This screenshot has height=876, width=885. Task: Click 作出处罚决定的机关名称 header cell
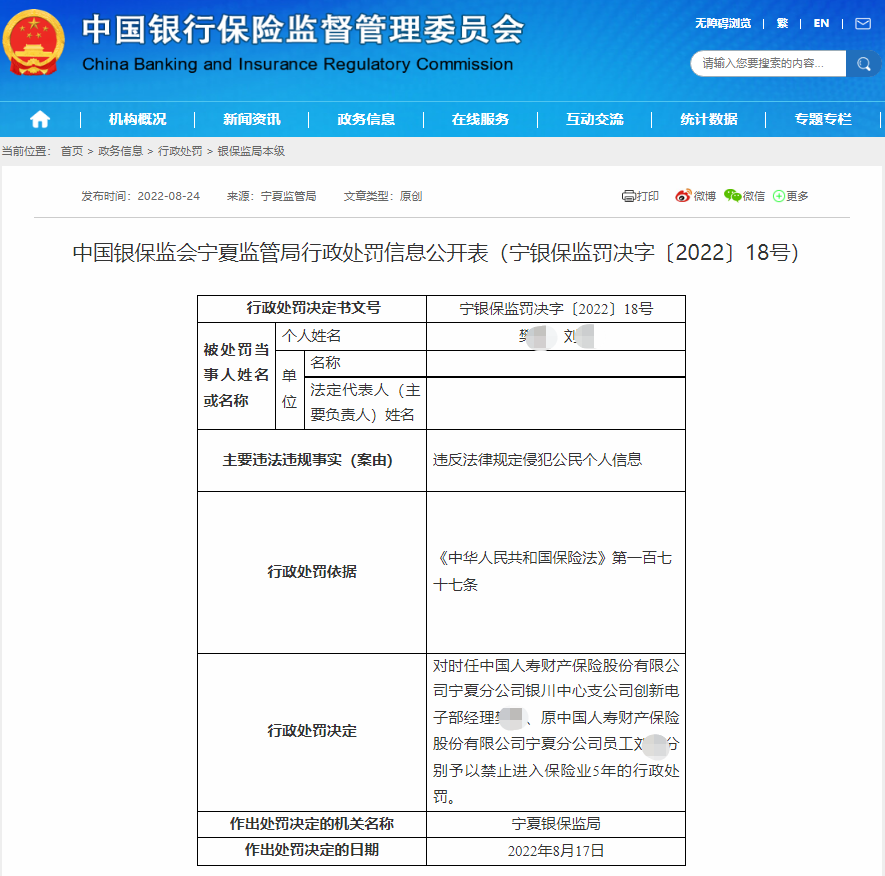pos(312,824)
